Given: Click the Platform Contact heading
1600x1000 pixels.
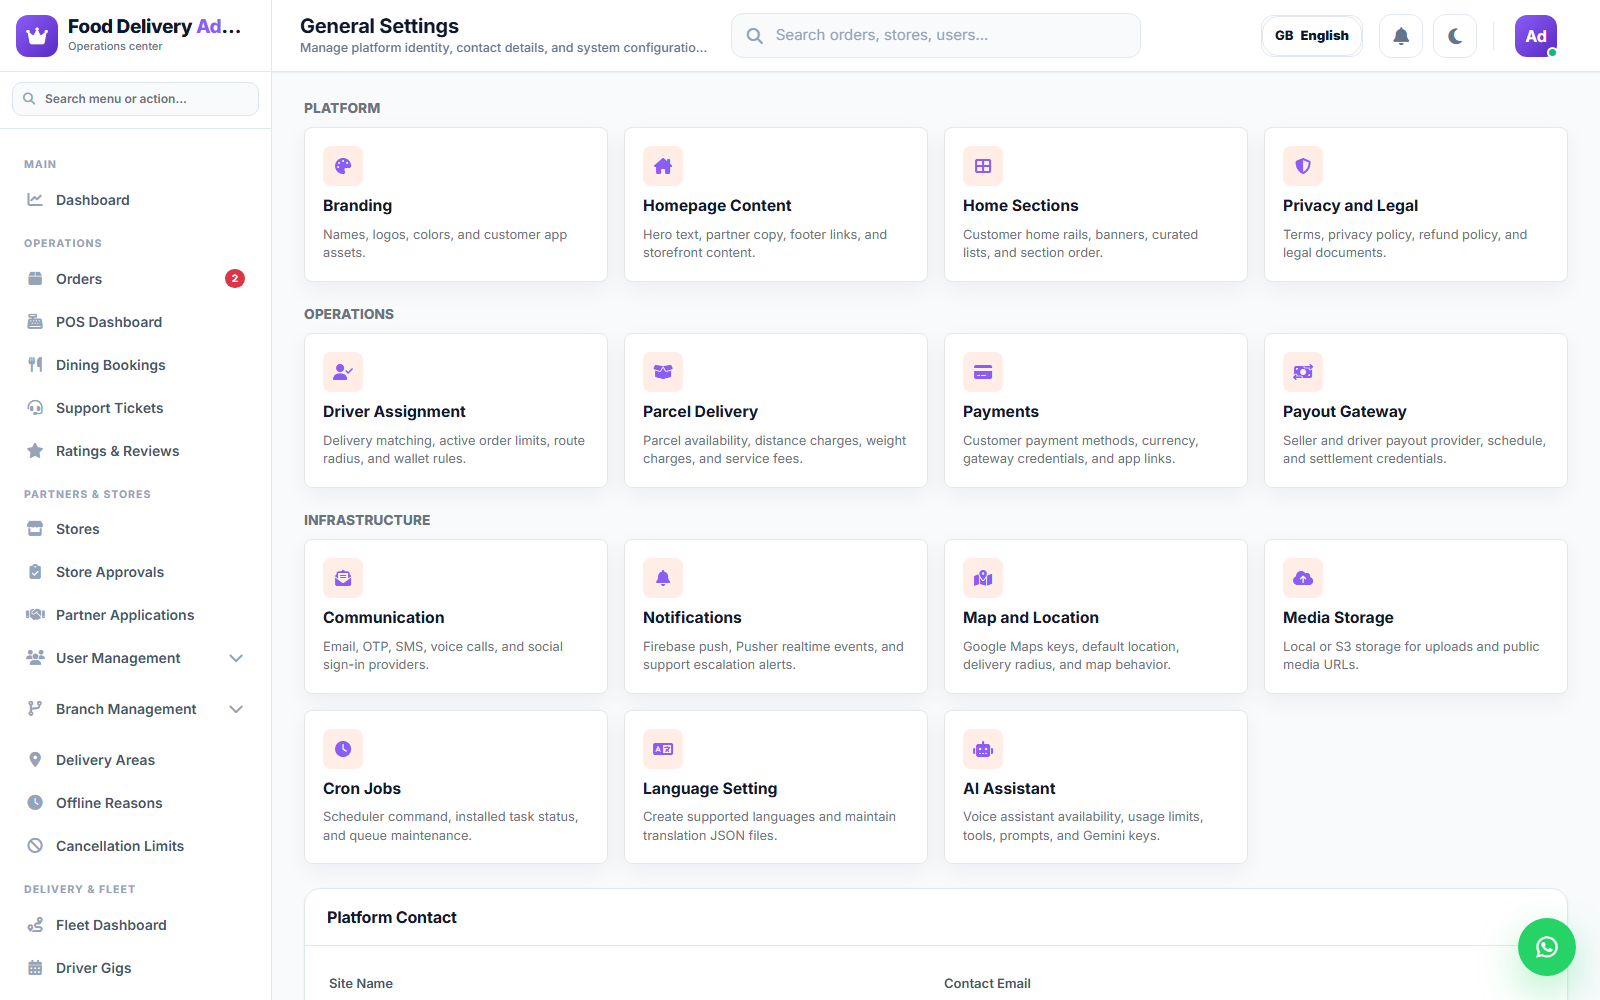Looking at the screenshot, I should tap(392, 918).
